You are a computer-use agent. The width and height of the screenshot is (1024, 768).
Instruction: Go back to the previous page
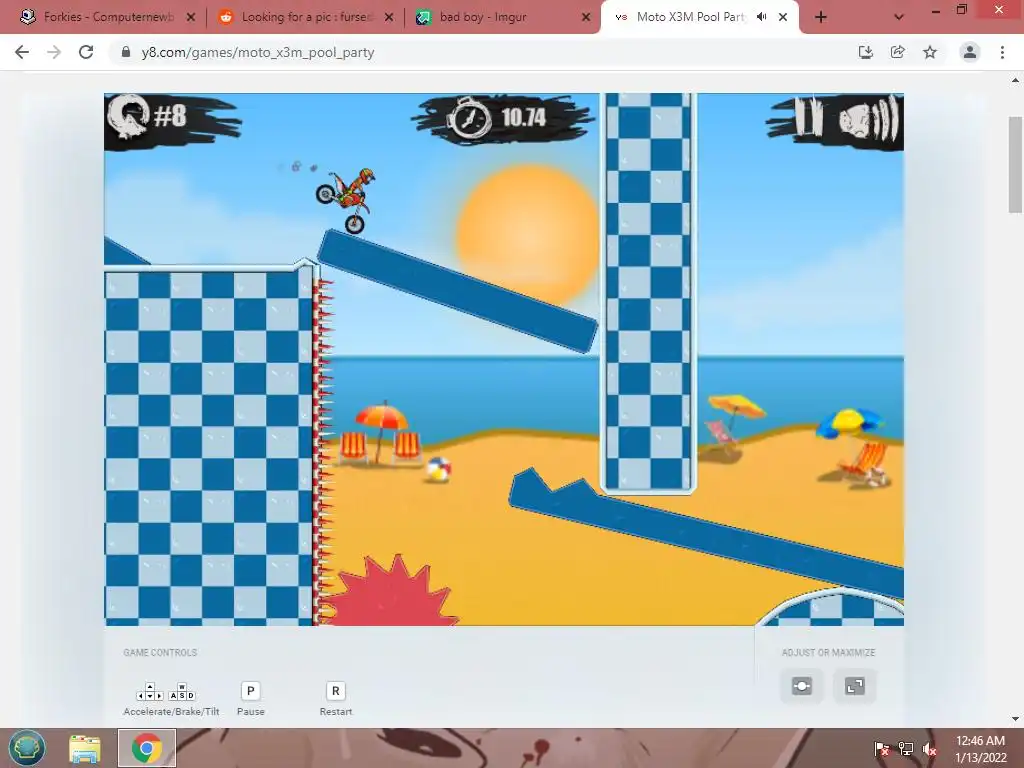pos(22,52)
